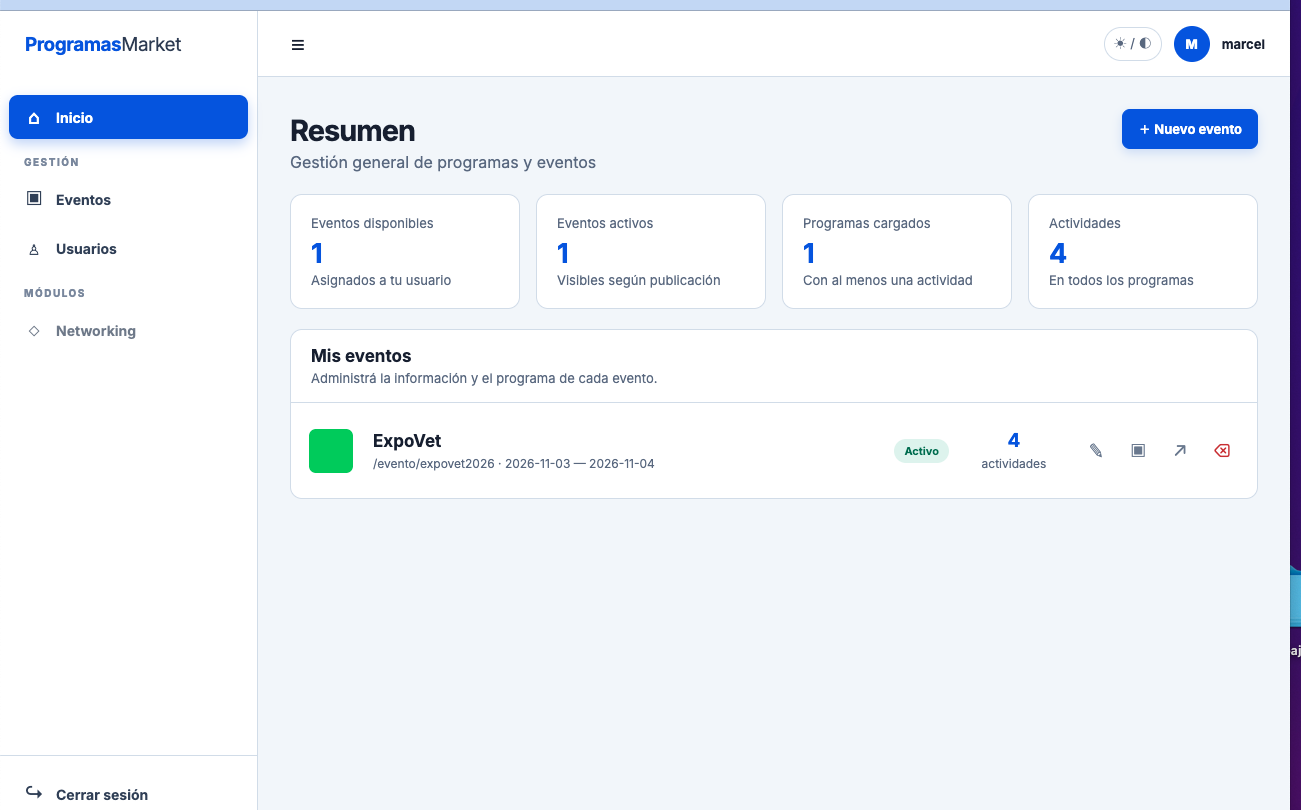Open ExpoVet via the arrow icon
This screenshot has height=810, width=1301.
tap(1180, 451)
